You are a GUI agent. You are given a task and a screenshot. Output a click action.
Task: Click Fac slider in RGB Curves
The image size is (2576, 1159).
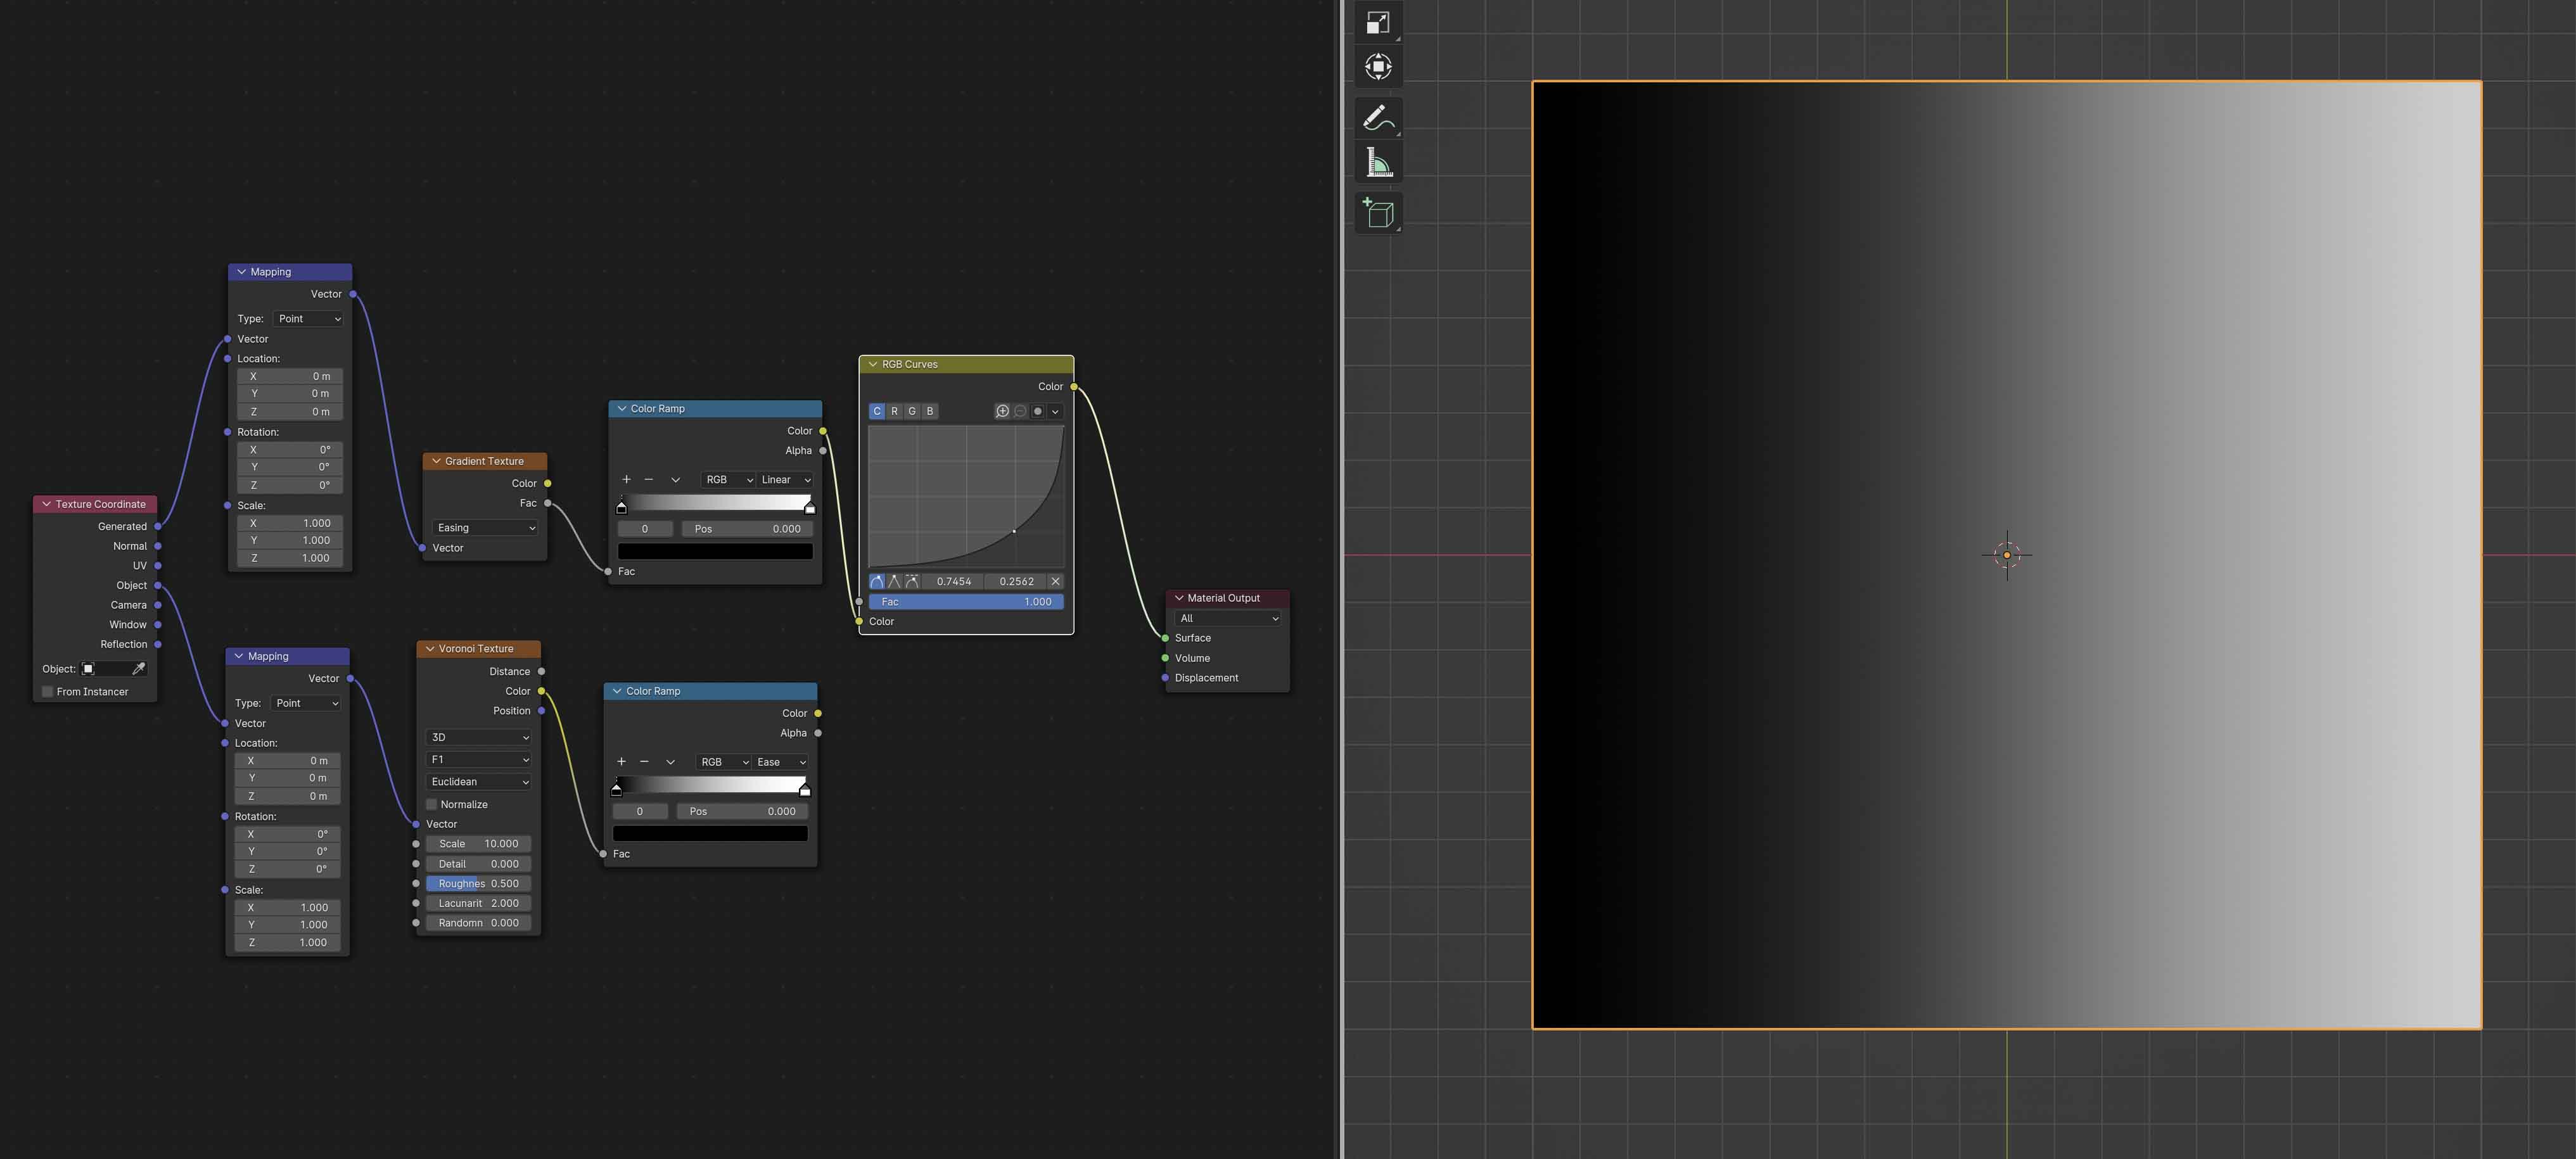966,602
